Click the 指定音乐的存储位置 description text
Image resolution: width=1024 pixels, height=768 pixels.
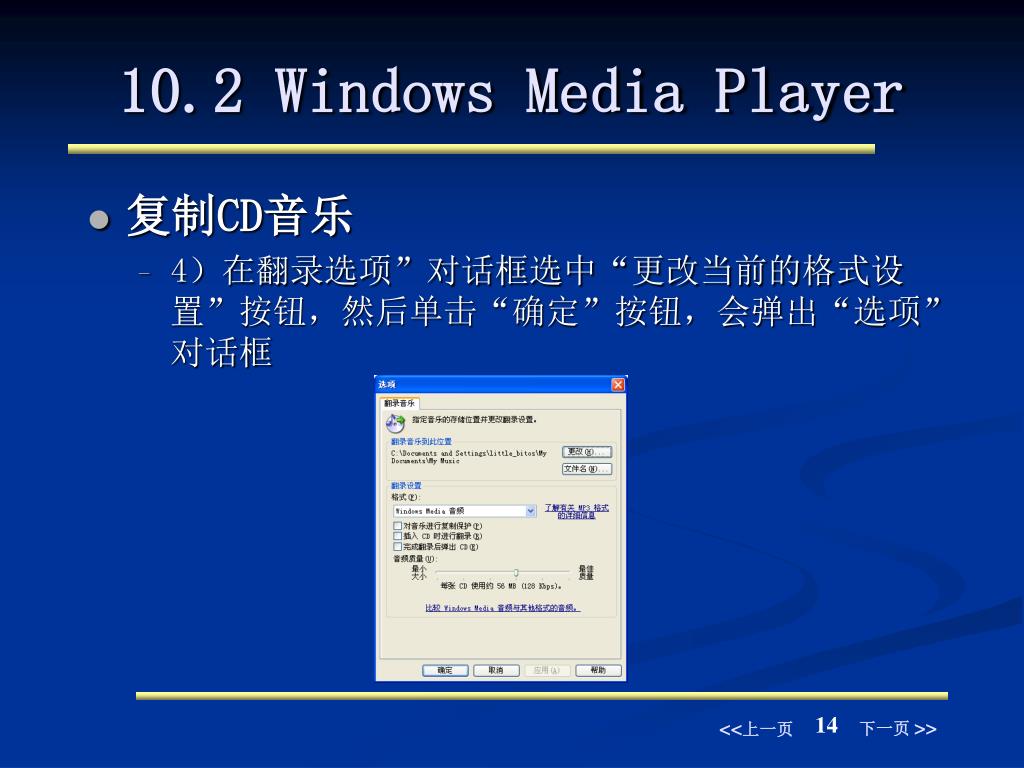pos(475,419)
